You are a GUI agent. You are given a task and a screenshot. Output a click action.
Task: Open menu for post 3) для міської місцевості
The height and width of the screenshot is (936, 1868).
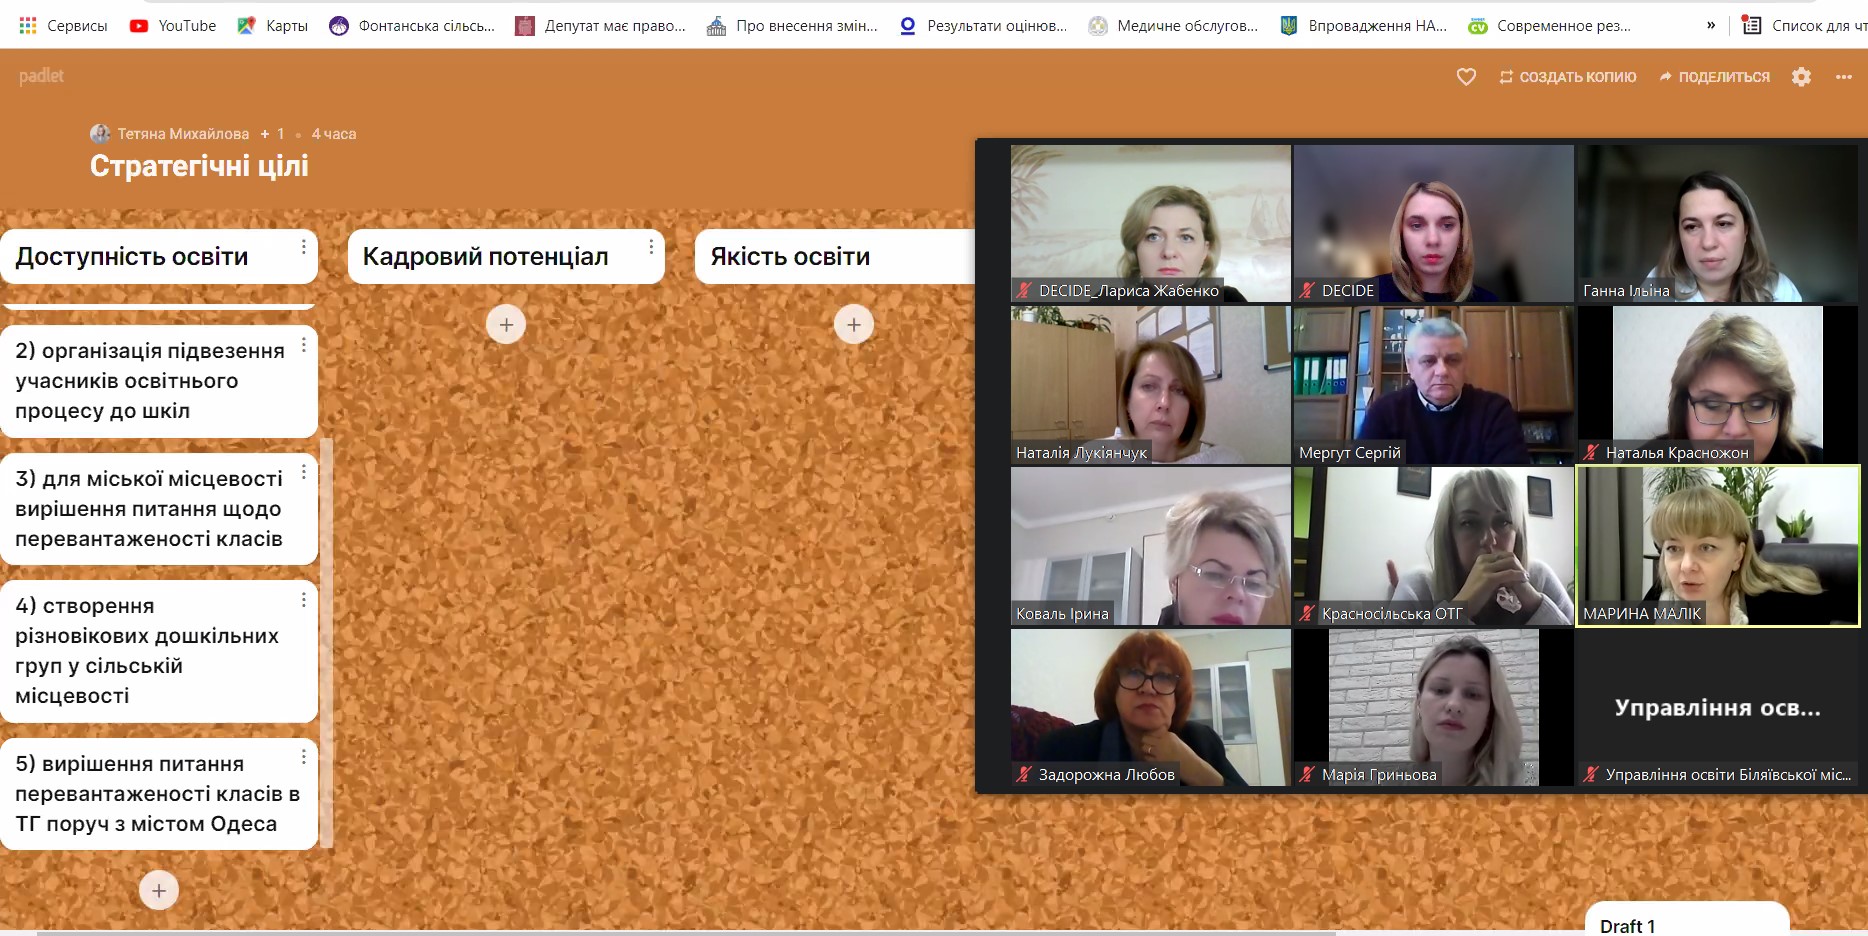coord(304,472)
